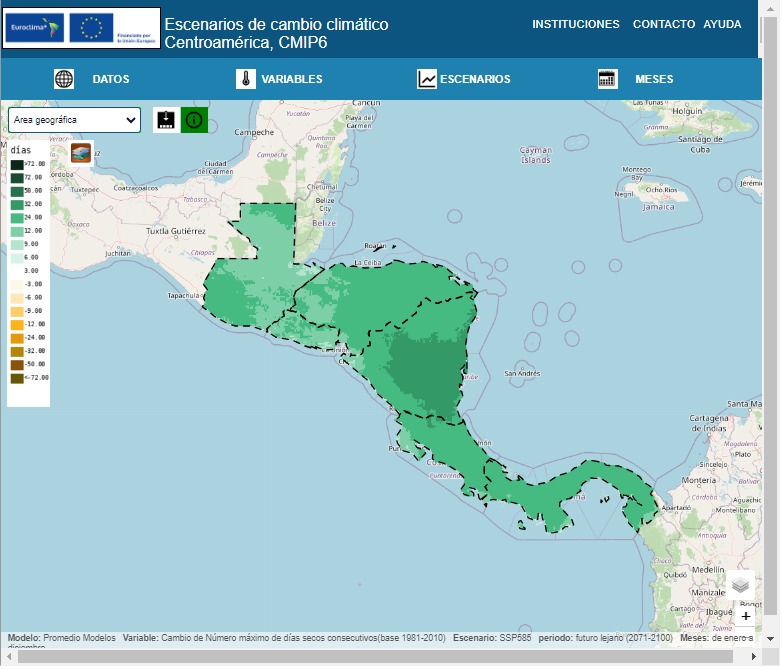
Task: Open the AYUDA help link
Action: (x=722, y=24)
